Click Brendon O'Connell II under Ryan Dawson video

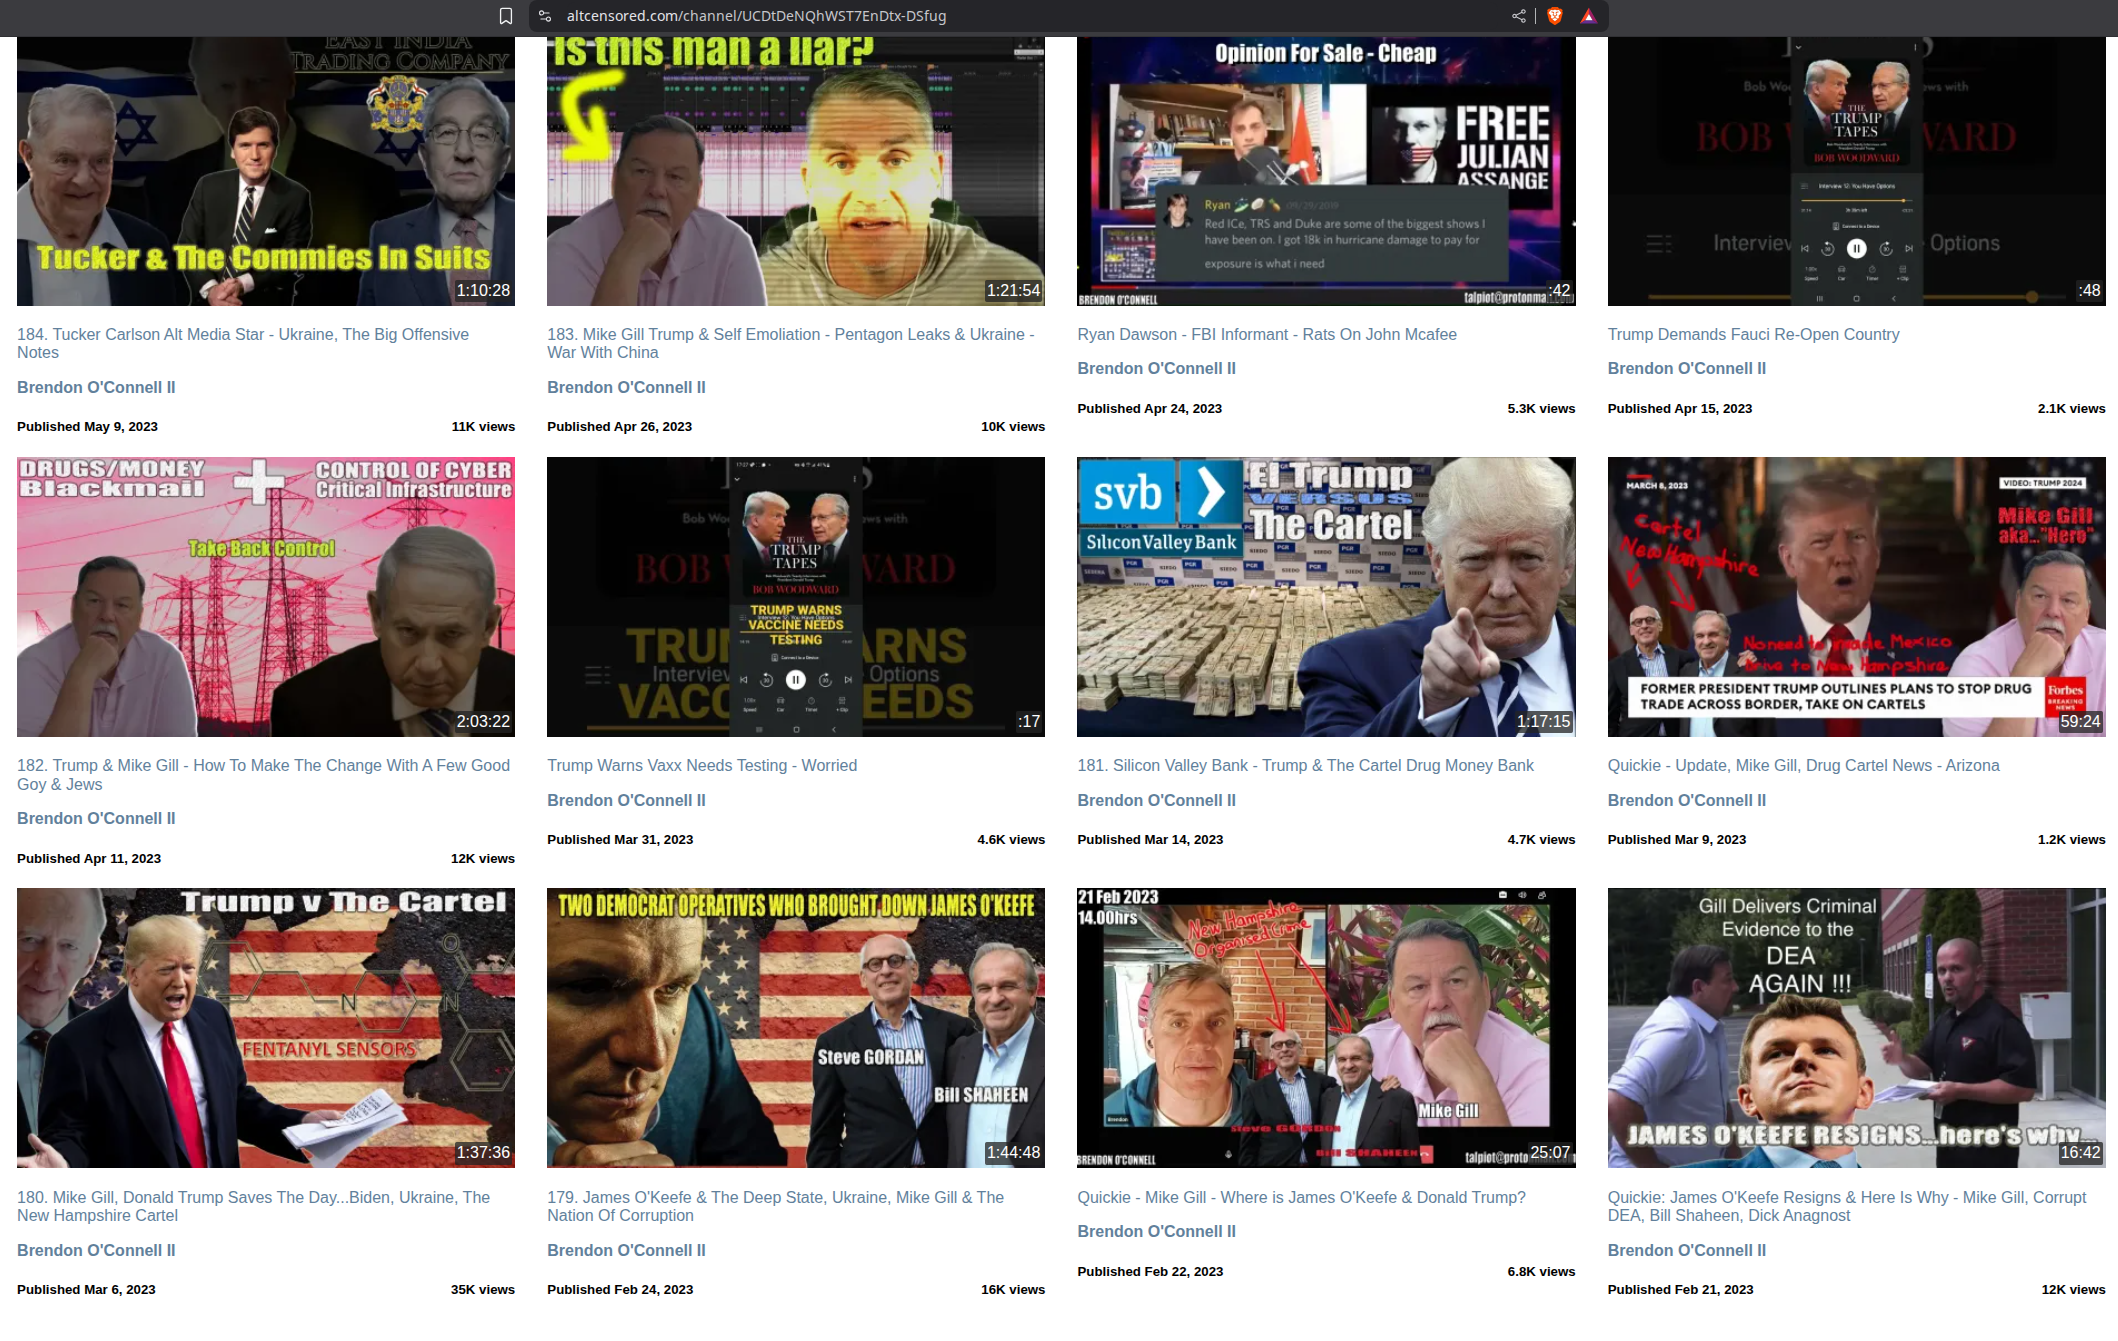1156,368
